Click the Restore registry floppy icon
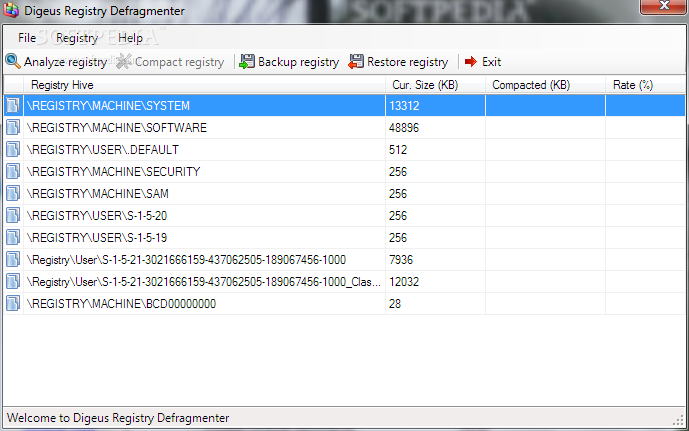The height and width of the screenshot is (431, 689). pyautogui.click(x=356, y=62)
